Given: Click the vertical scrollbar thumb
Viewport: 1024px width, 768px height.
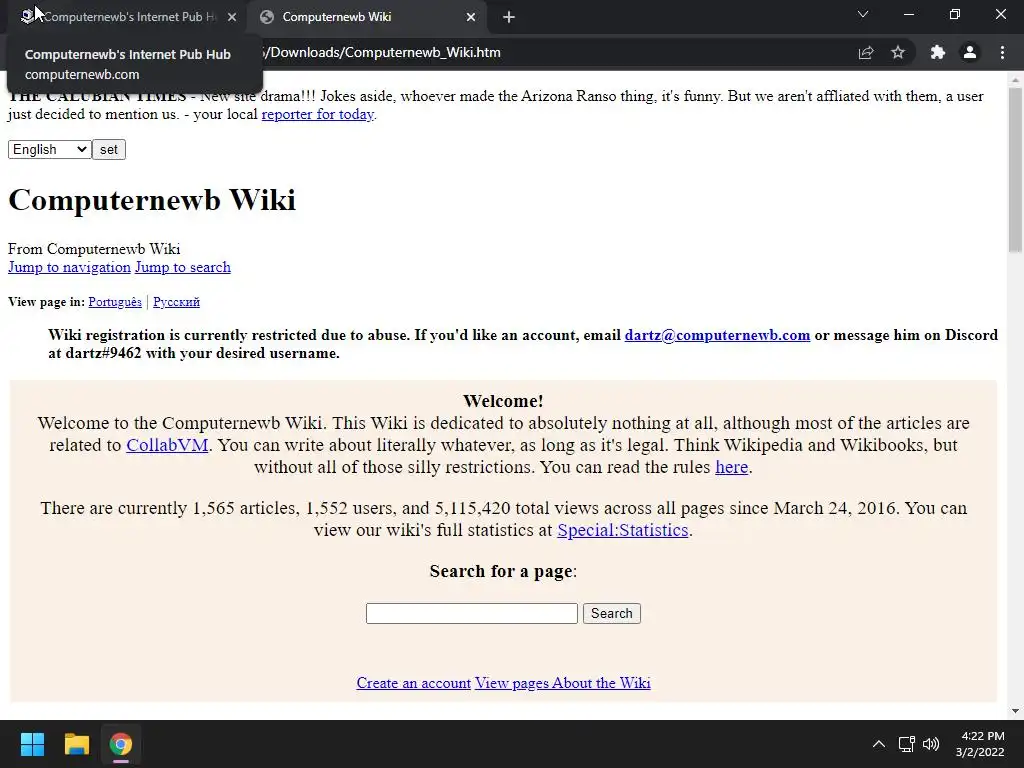Looking at the screenshot, I should (x=1016, y=170).
